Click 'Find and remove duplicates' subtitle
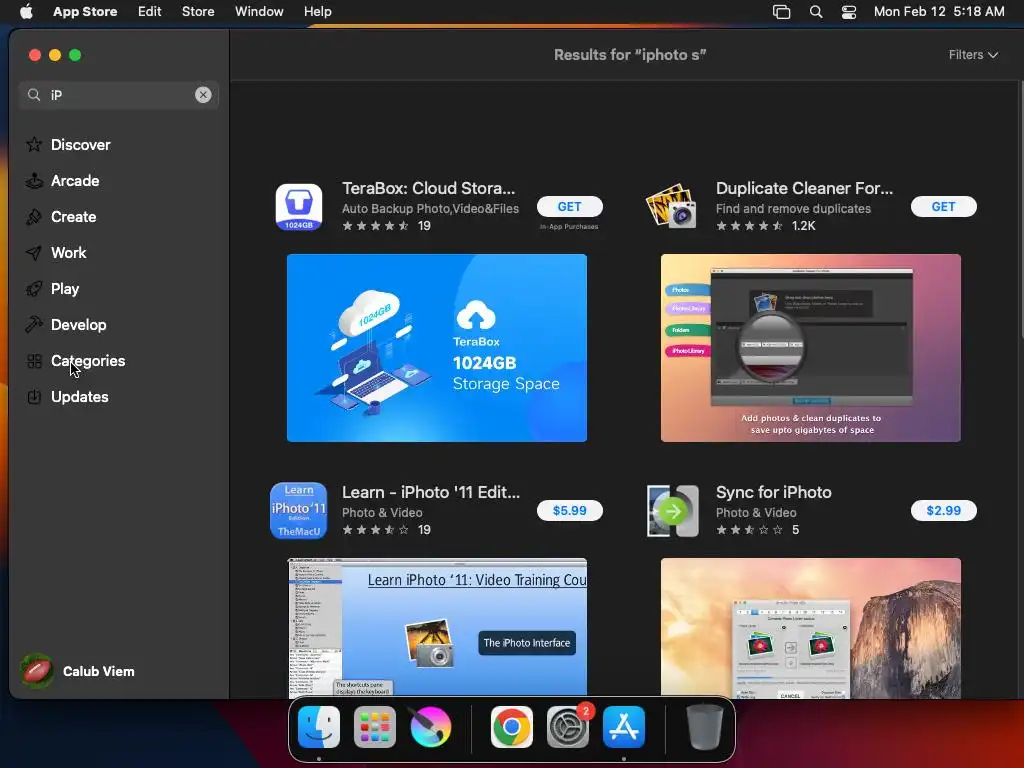Screen dimensions: 1024x768 coord(793,209)
